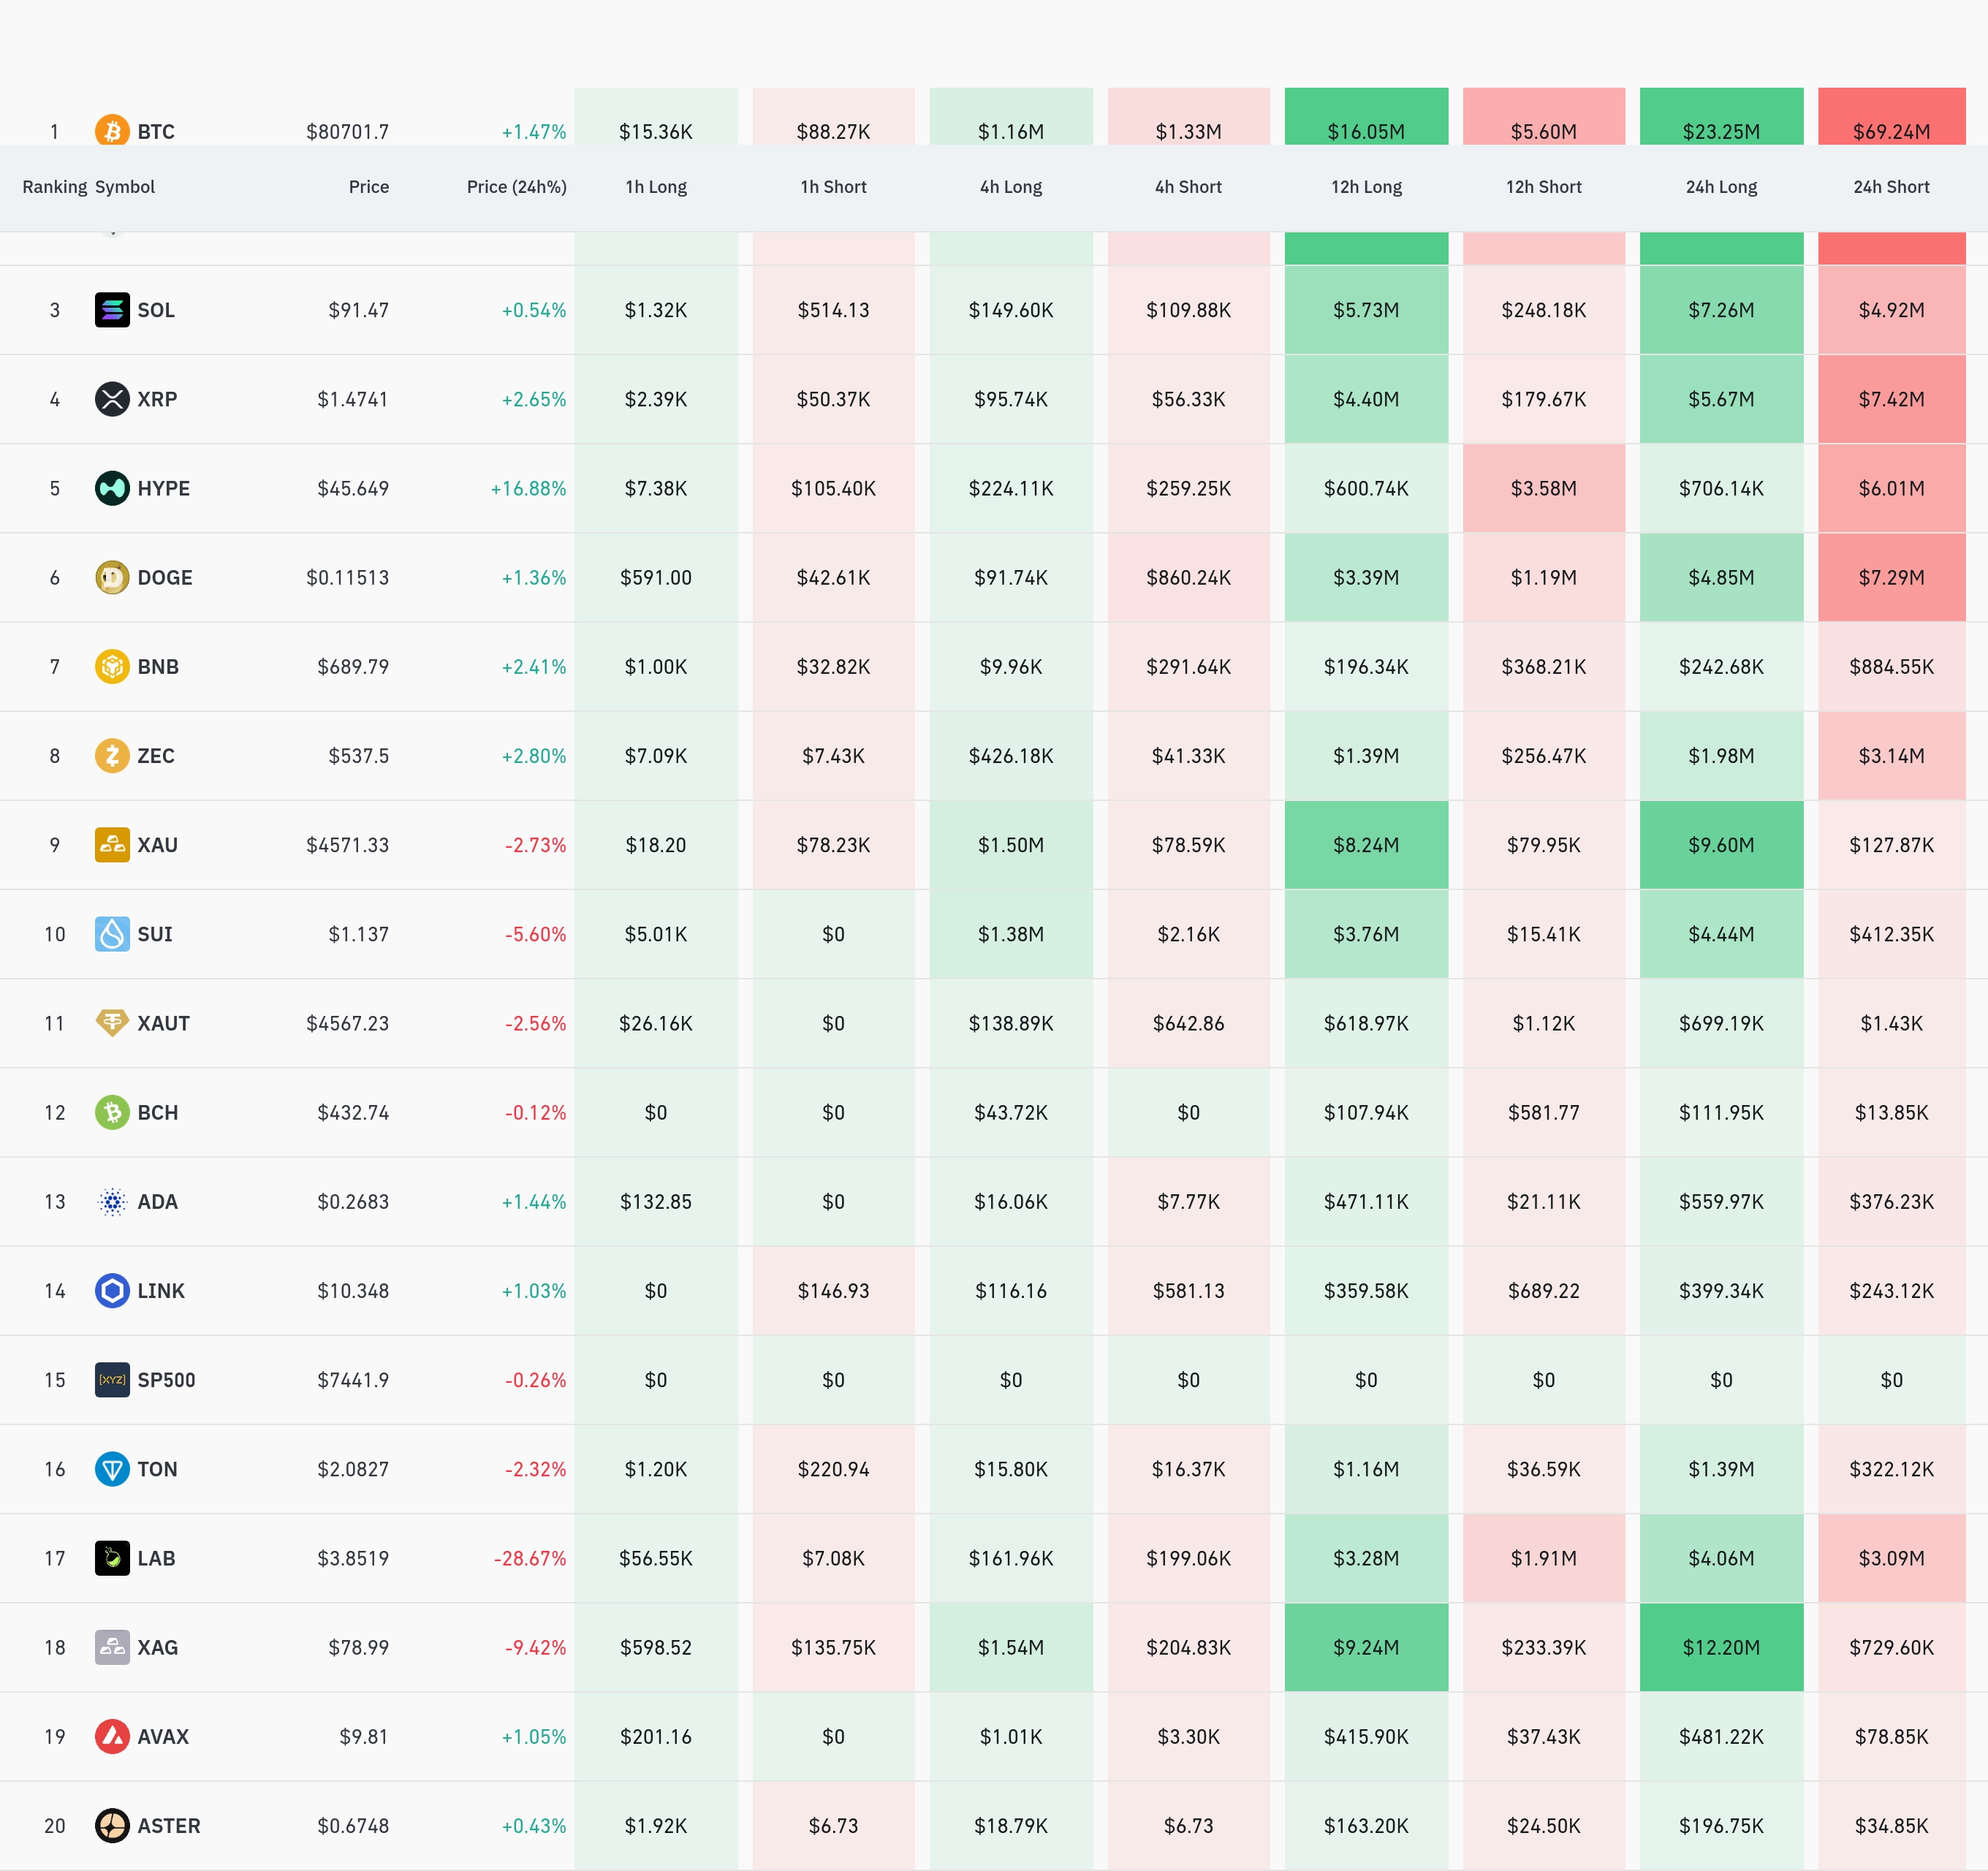Click the LINK Chainlink hexagon icon
This screenshot has width=1988, height=1871.
(x=112, y=1290)
